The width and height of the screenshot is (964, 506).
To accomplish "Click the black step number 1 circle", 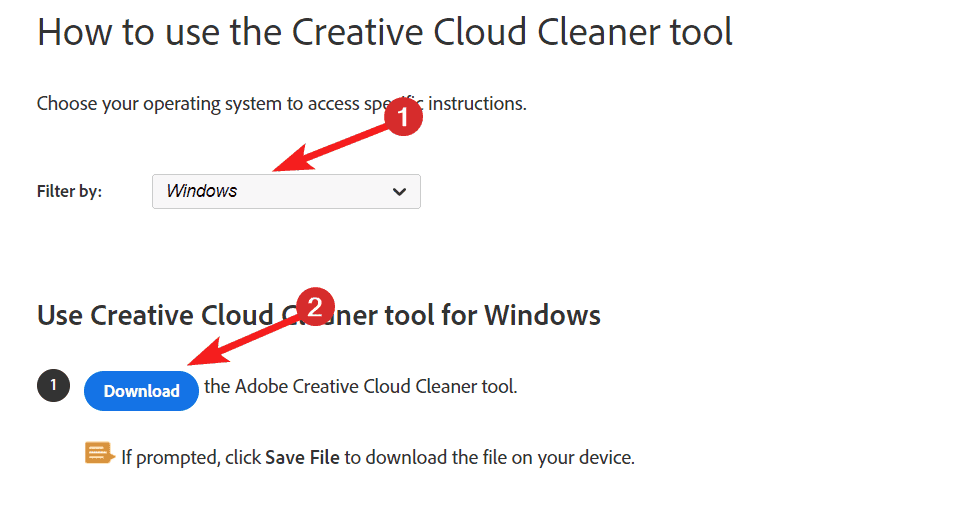I will coord(53,386).
